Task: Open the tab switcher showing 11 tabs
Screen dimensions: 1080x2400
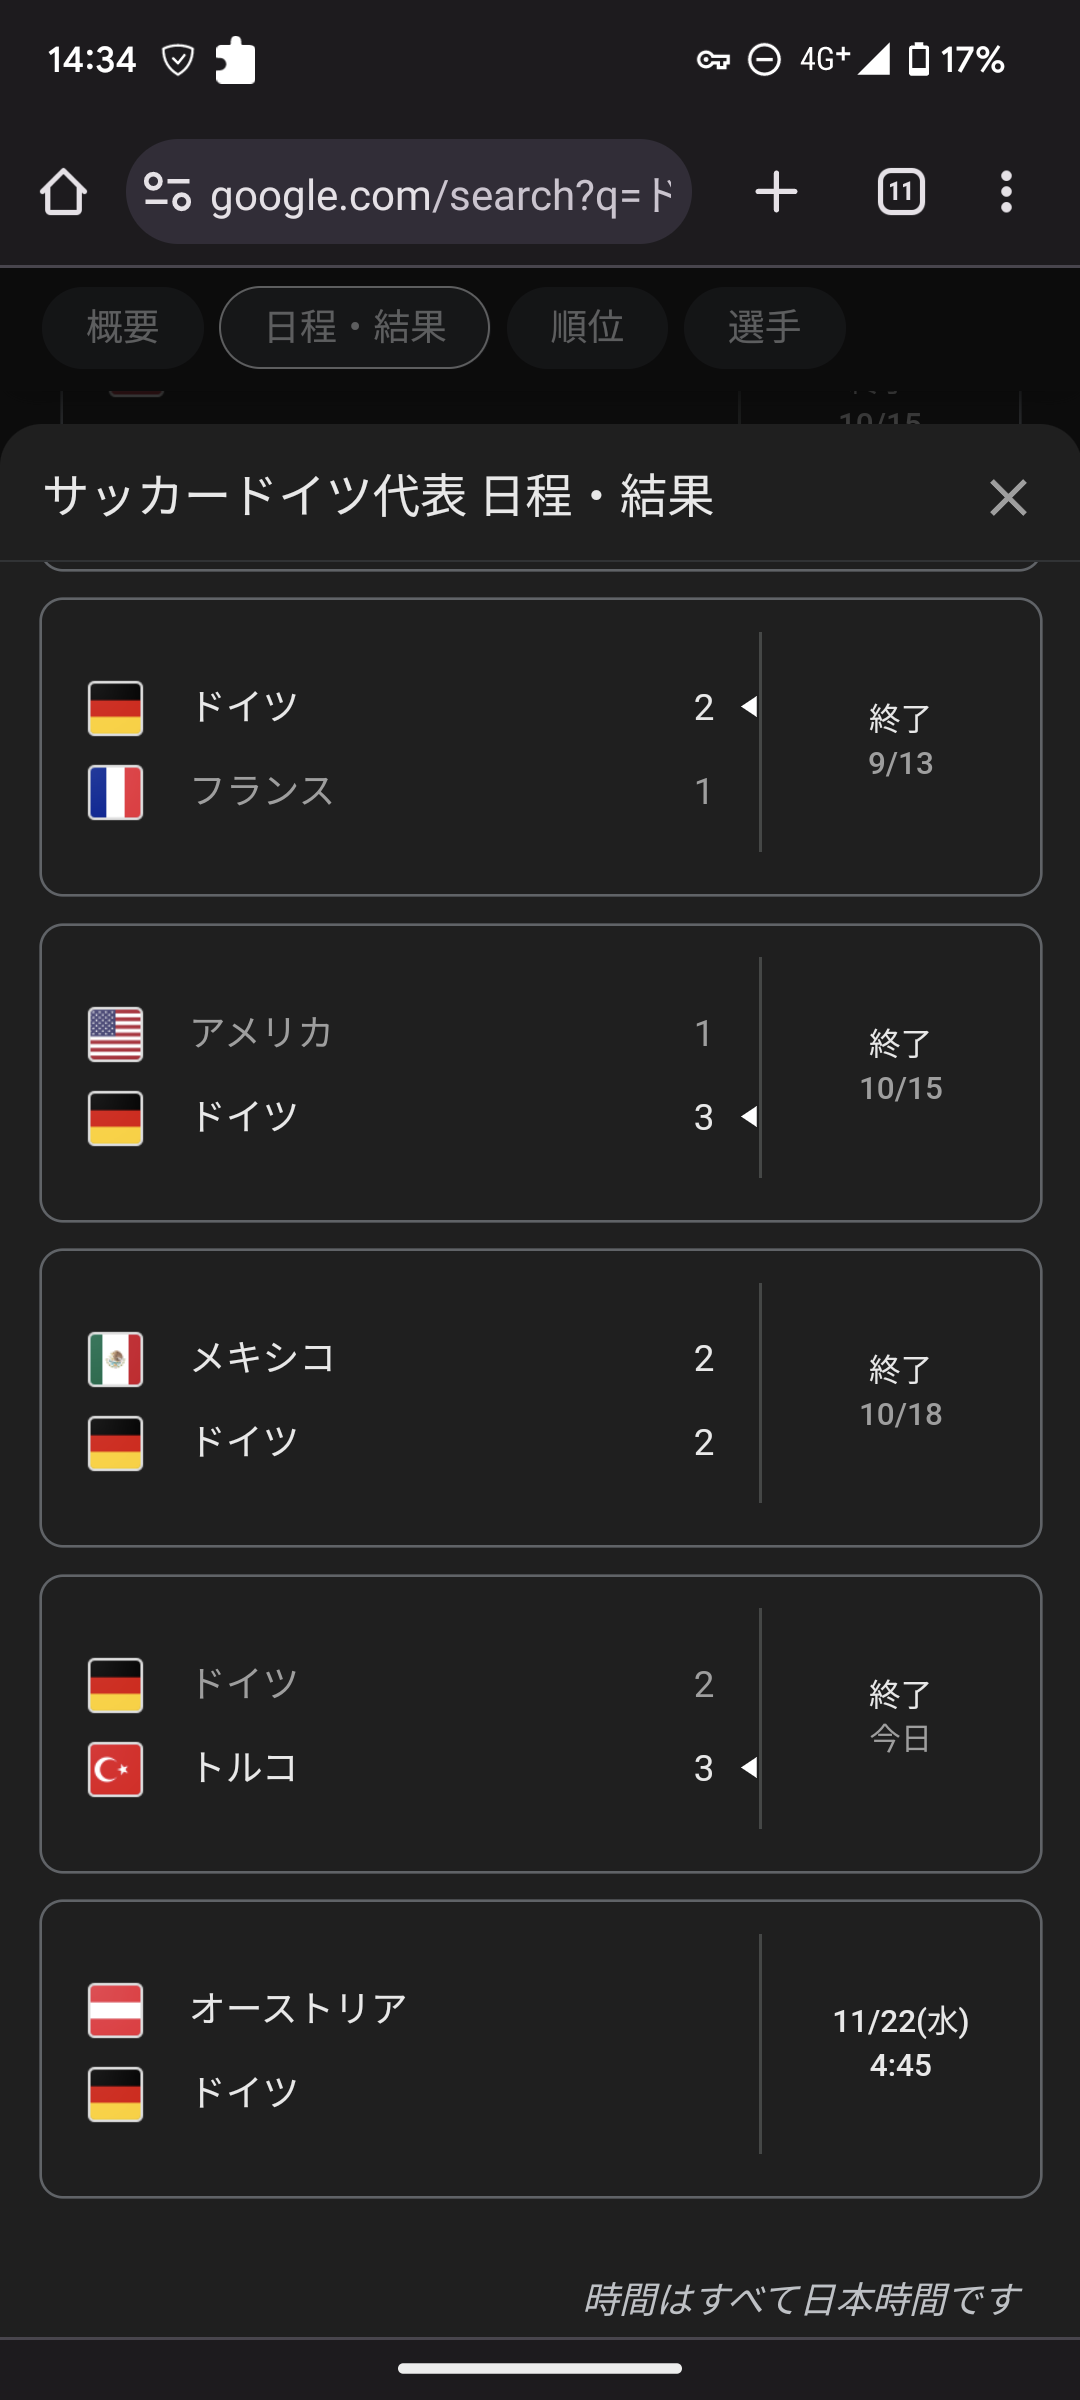Action: coord(900,192)
